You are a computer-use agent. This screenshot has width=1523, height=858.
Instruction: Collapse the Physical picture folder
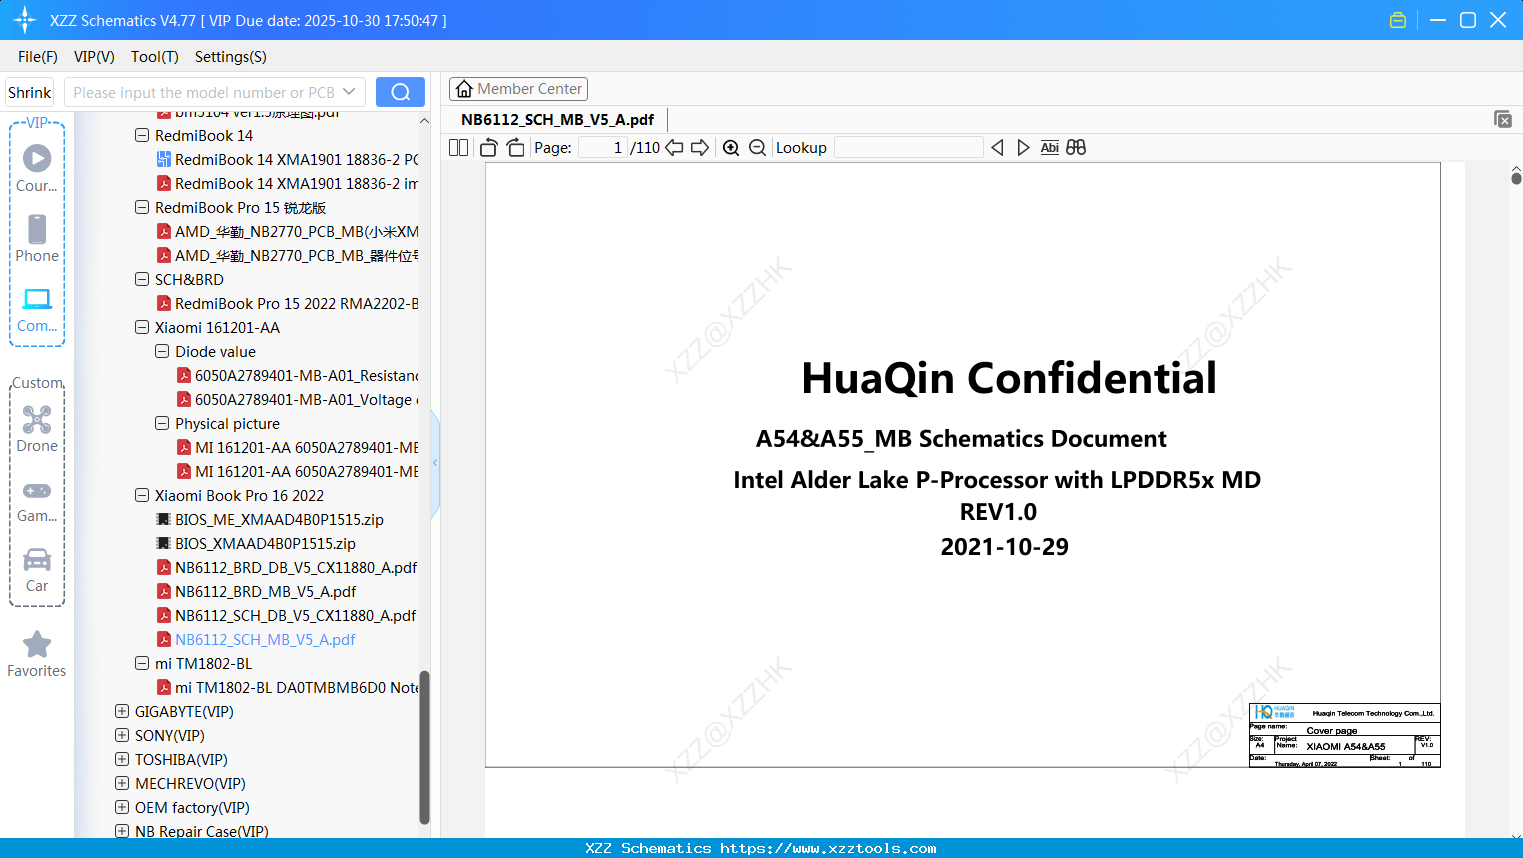162,423
